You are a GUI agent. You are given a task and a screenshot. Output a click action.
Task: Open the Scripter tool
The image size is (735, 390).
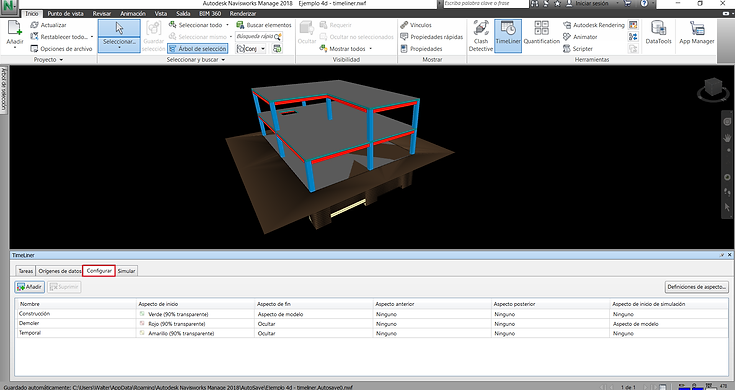coord(578,48)
